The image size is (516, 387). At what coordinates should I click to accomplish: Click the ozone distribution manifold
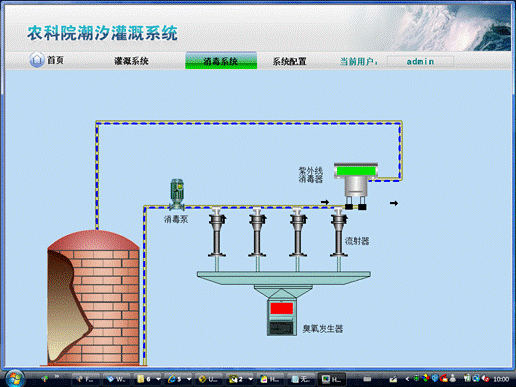pos(284,278)
